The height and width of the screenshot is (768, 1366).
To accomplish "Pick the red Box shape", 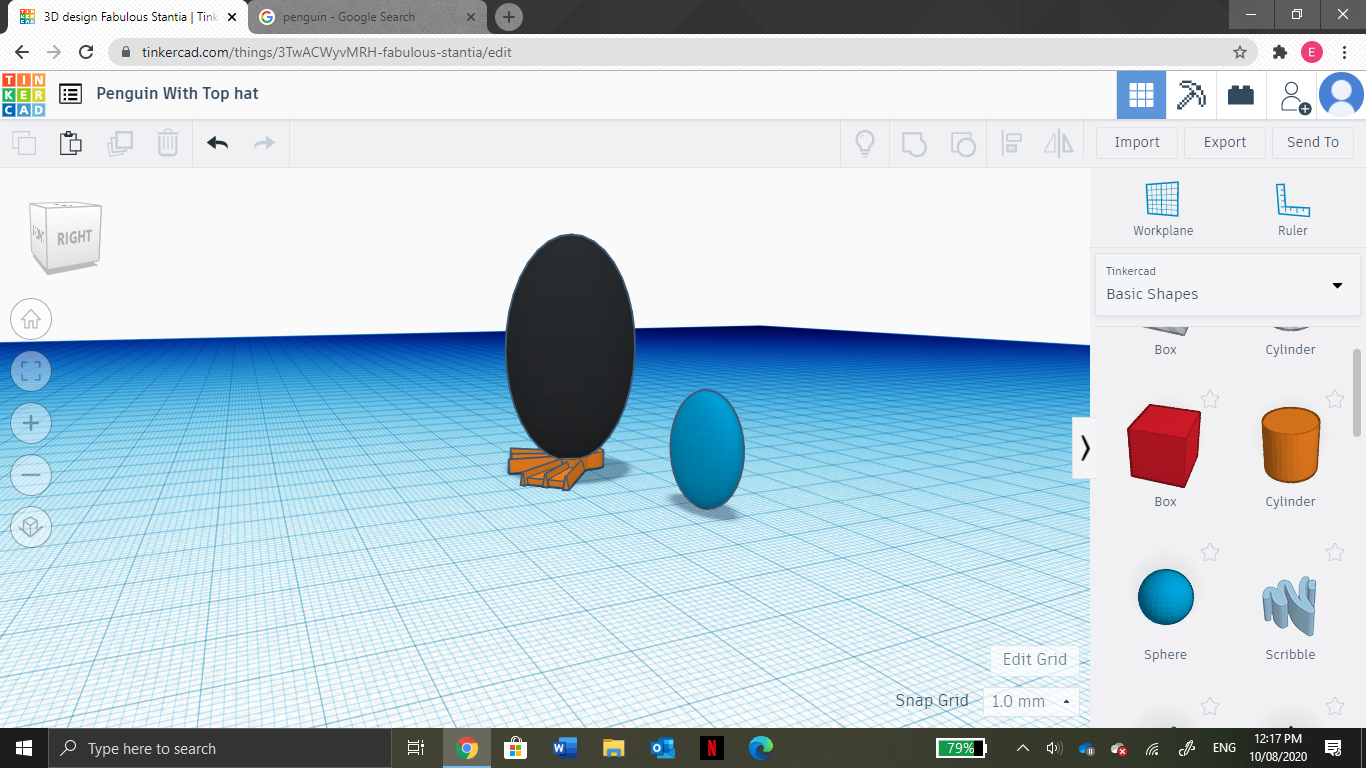I will 1164,446.
